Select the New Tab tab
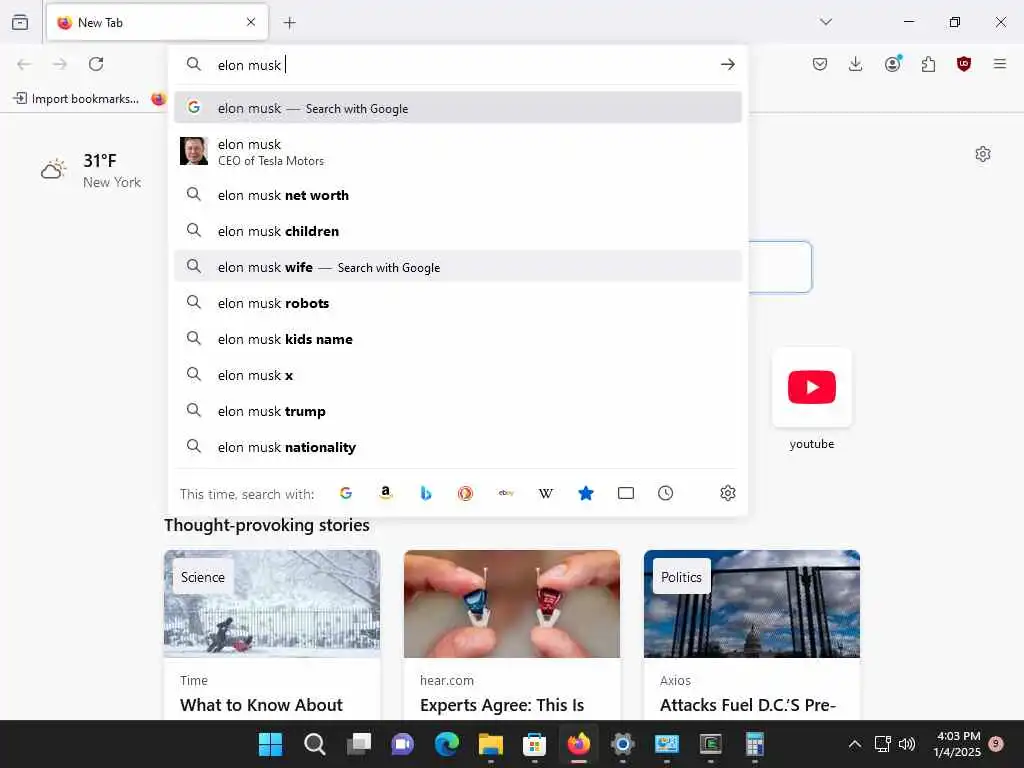The width and height of the screenshot is (1024, 768). (157, 23)
